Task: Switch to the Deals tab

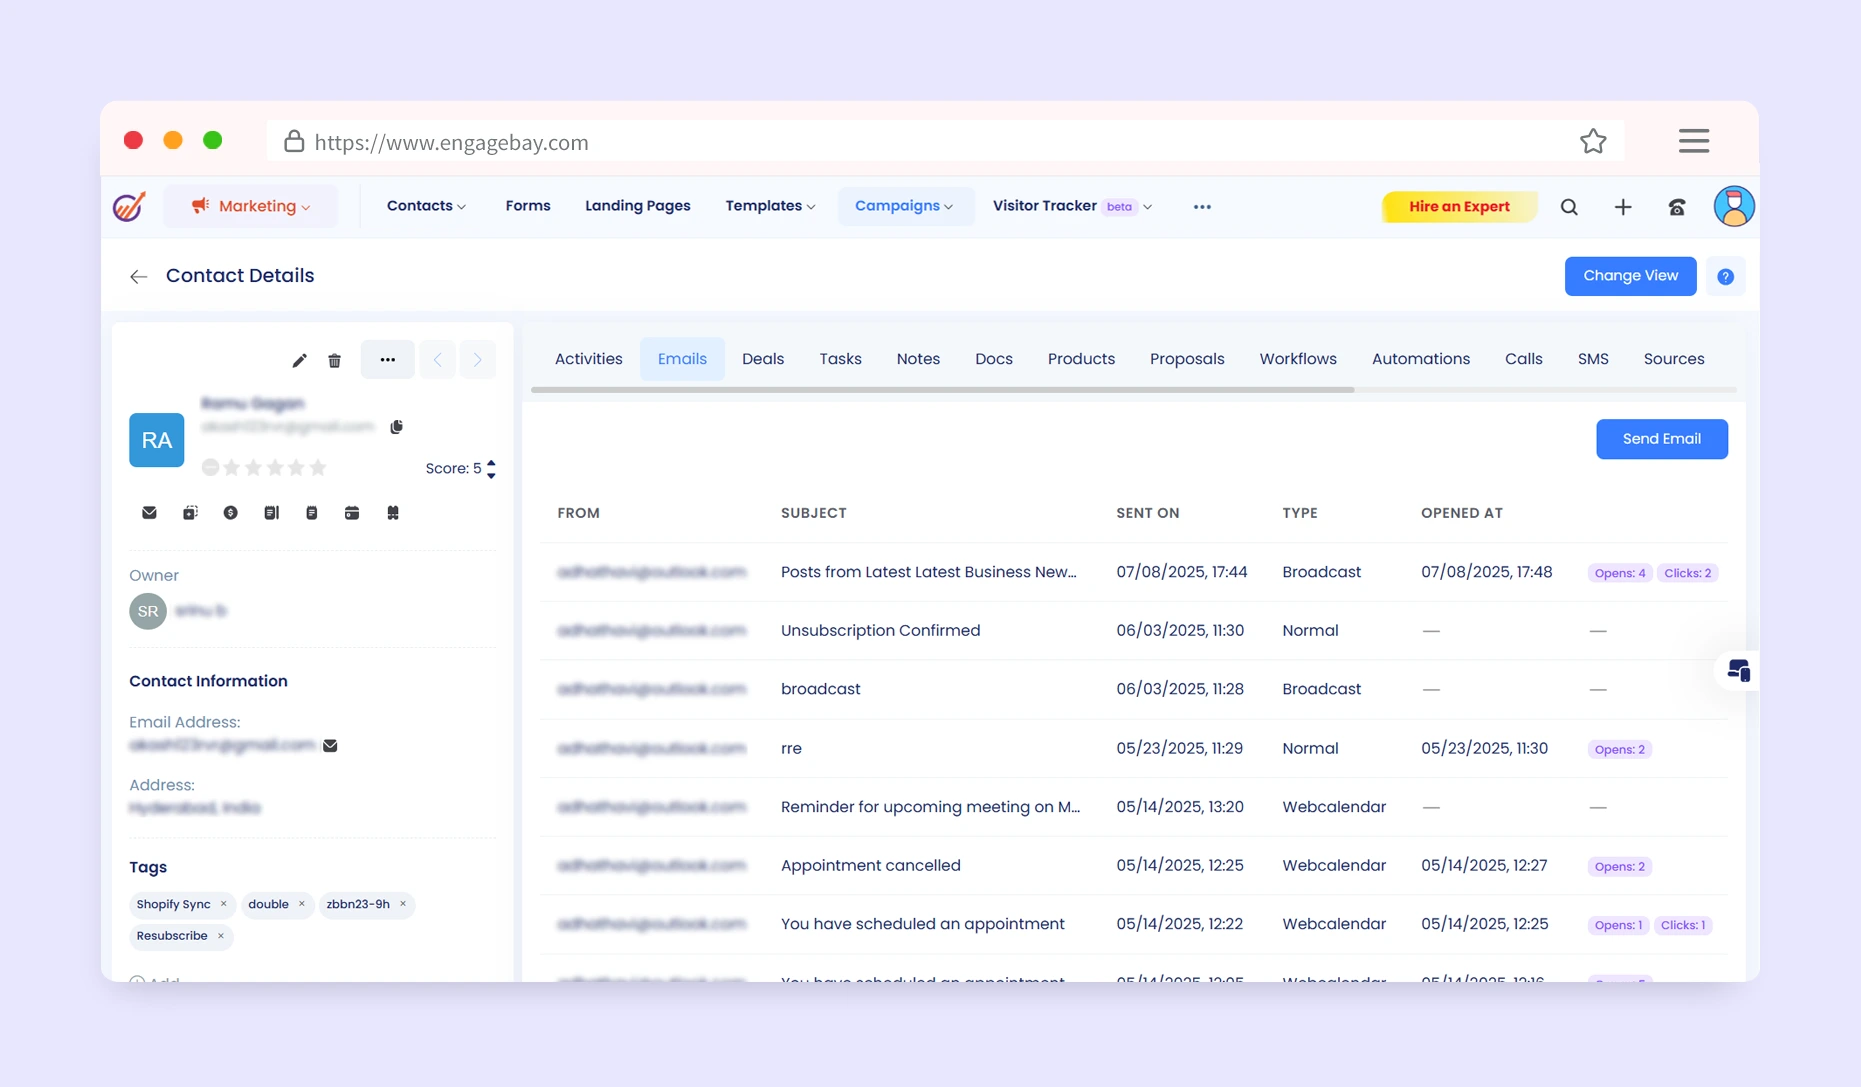Action: 763,359
